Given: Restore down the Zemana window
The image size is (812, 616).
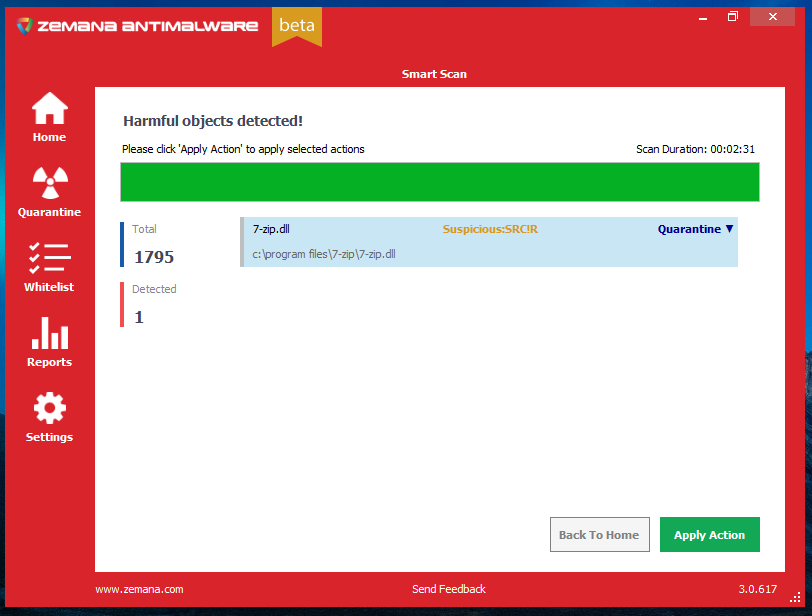Looking at the screenshot, I should click(x=732, y=17).
